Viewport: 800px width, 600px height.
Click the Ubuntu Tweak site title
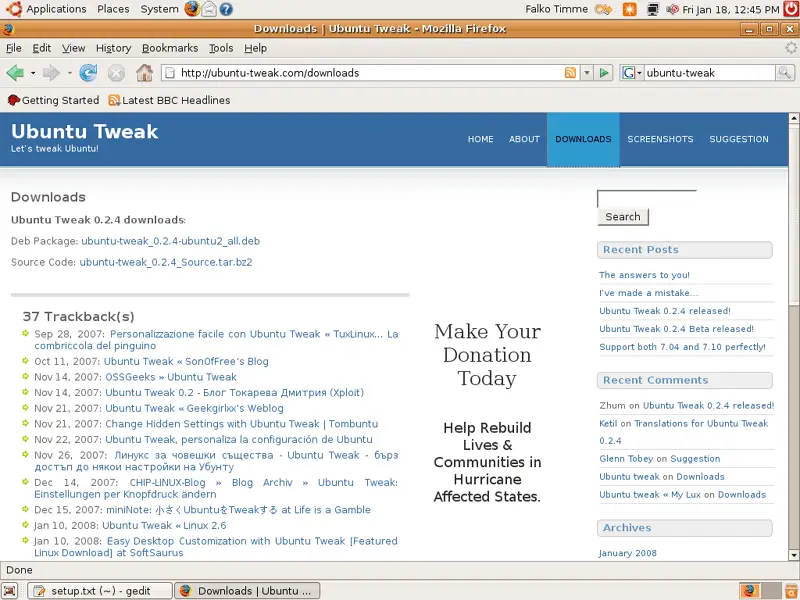(85, 132)
